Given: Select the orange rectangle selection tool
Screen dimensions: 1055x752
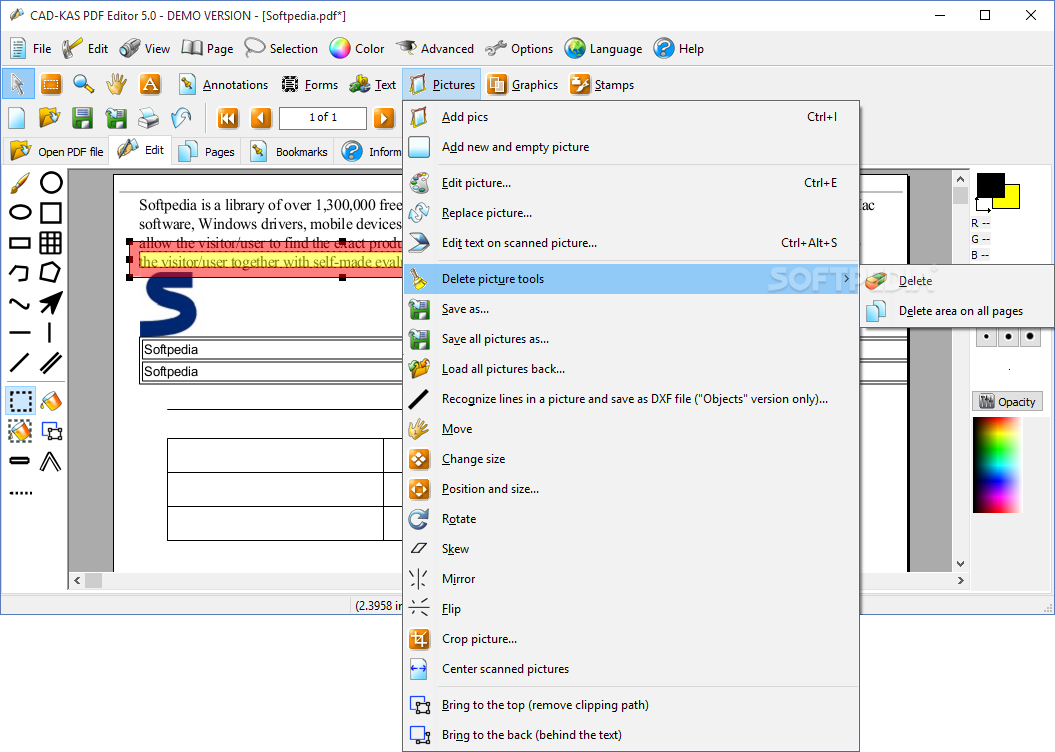Looking at the screenshot, I should [x=50, y=84].
